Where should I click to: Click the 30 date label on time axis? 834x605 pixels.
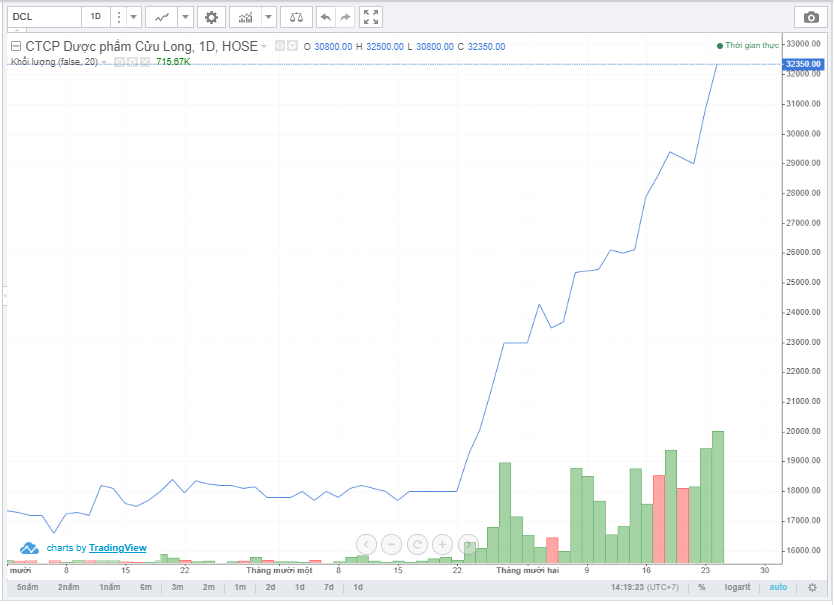764,570
